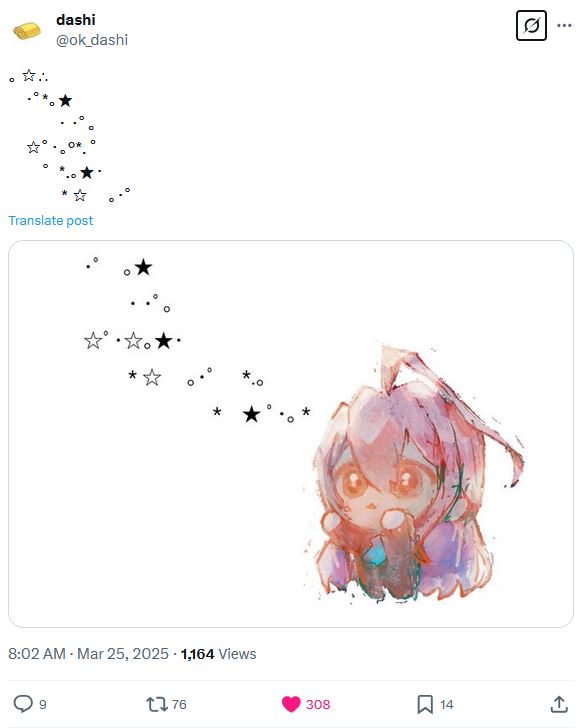This screenshot has height=728, width=587.
Task: Click the reply count 9
Action: [43, 705]
